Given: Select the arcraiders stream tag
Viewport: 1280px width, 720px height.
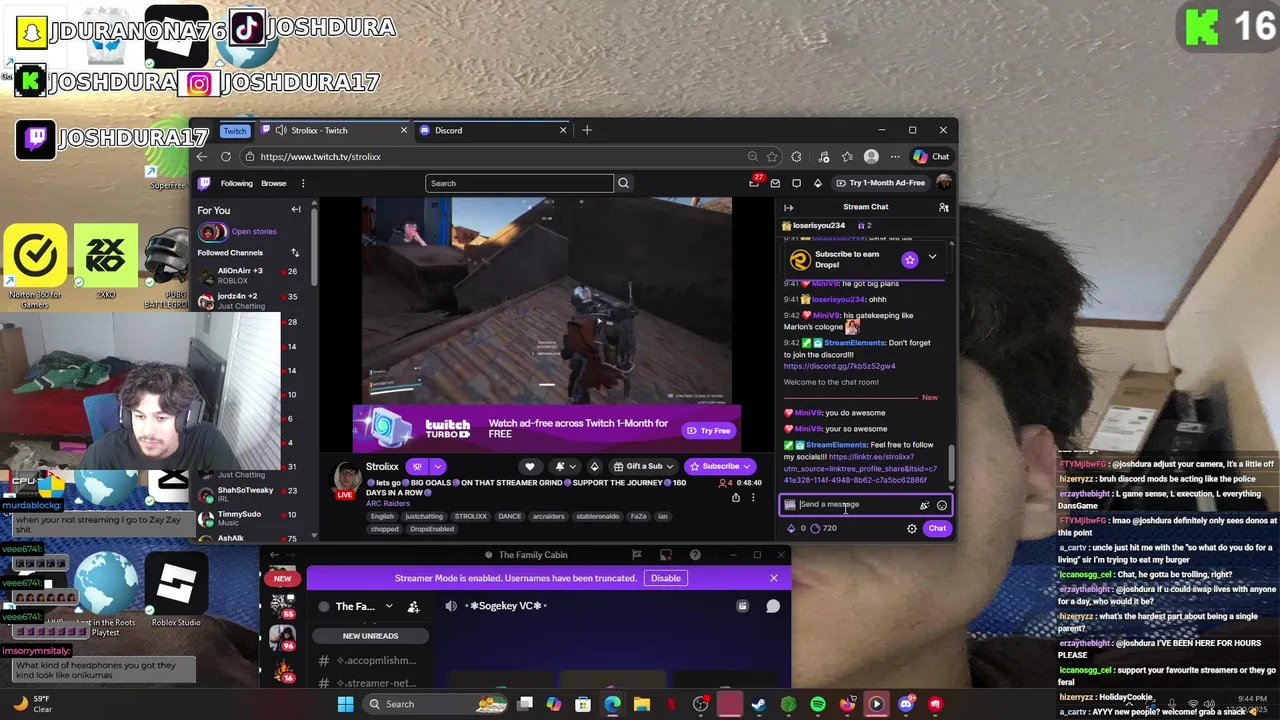Looking at the screenshot, I should (548, 517).
